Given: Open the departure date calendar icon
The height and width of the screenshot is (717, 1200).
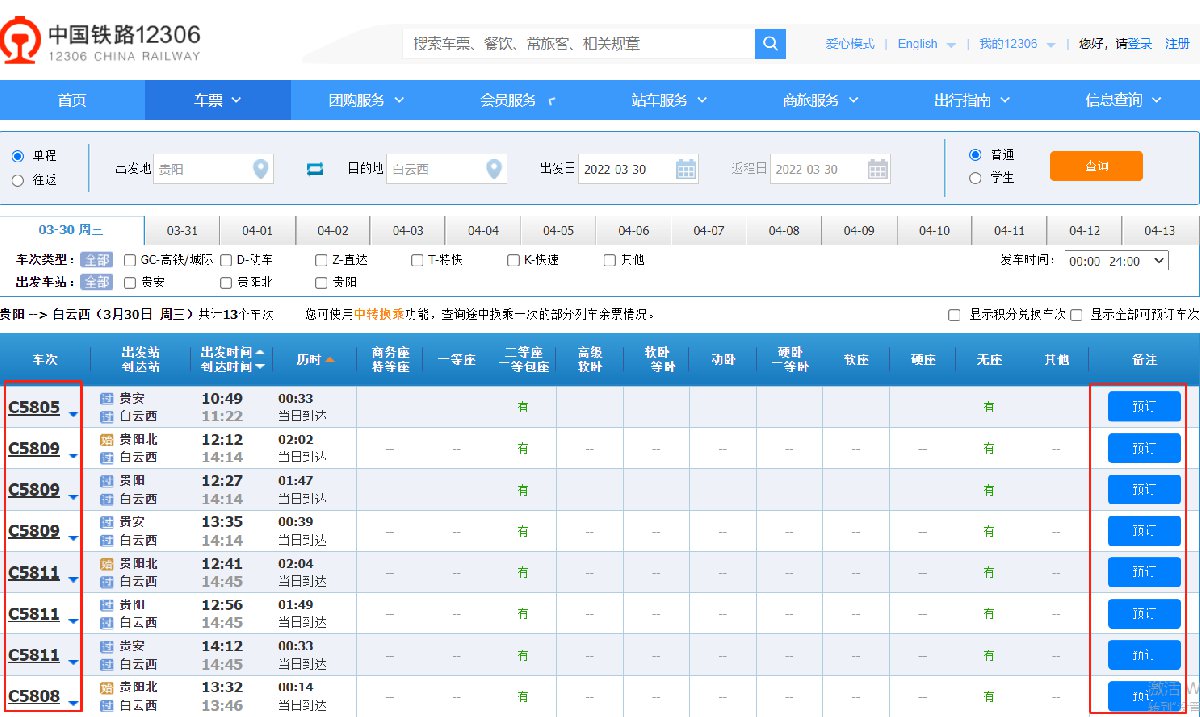Looking at the screenshot, I should click(x=686, y=169).
